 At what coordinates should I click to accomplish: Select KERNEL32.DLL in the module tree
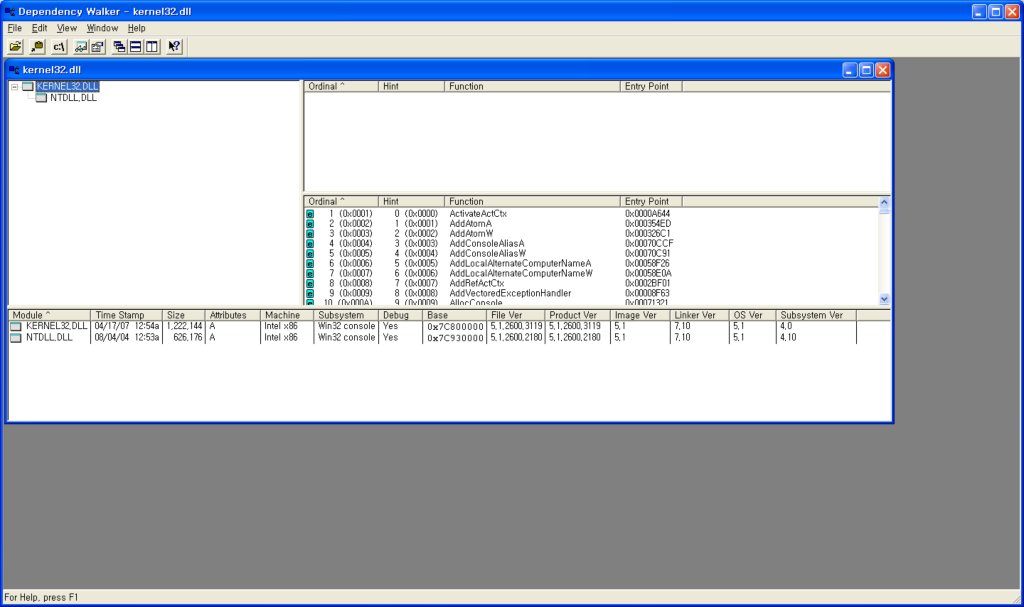tap(67, 86)
